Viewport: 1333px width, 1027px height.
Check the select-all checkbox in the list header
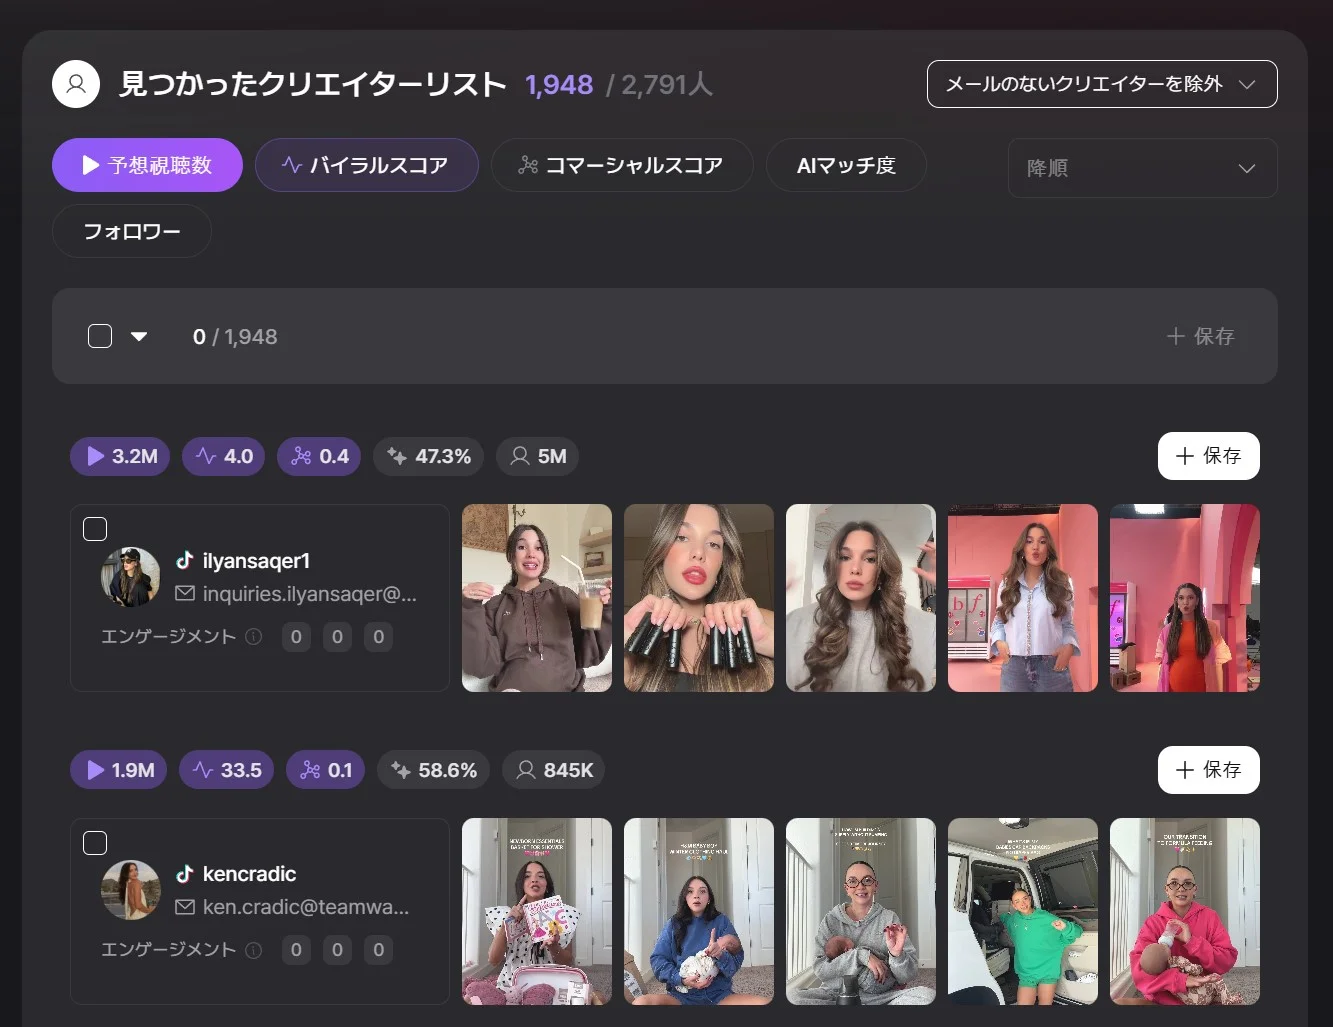click(100, 336)
